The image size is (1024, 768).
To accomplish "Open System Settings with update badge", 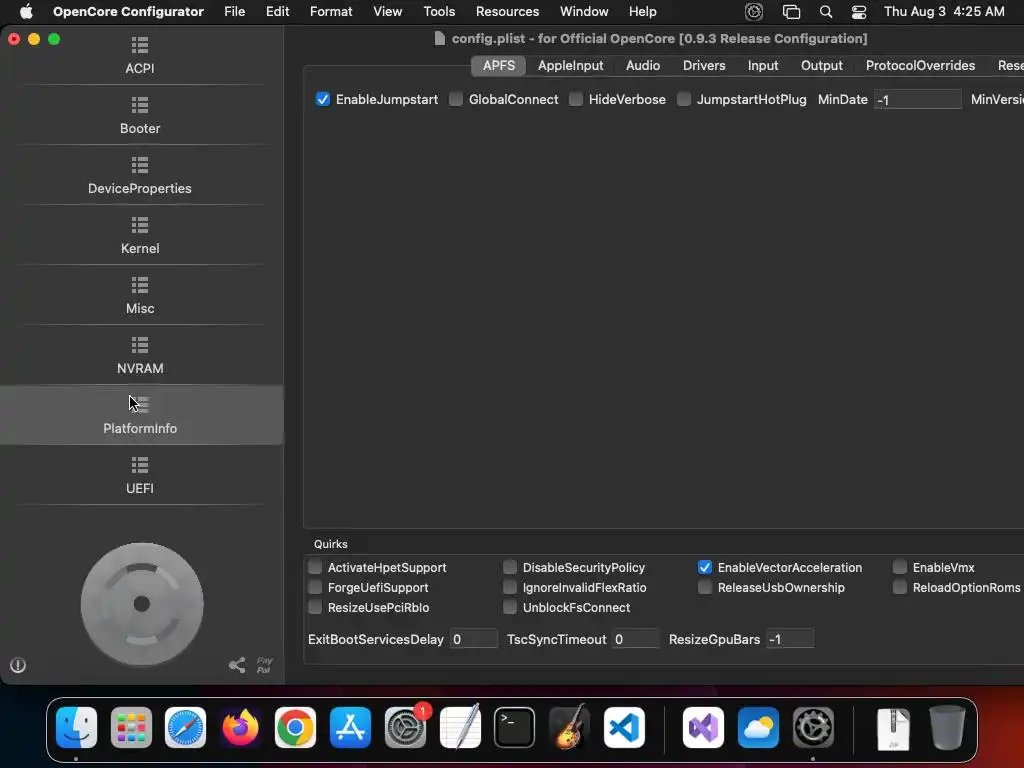I will (406, 727).
